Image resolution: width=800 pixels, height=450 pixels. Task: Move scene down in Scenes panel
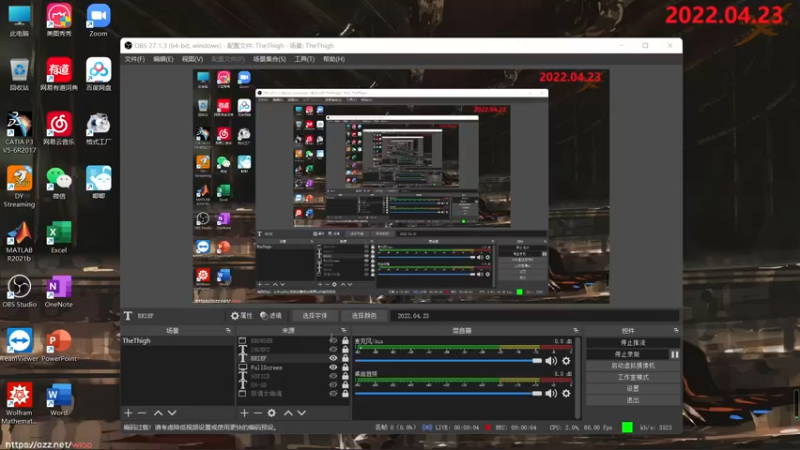pos(172,413)
